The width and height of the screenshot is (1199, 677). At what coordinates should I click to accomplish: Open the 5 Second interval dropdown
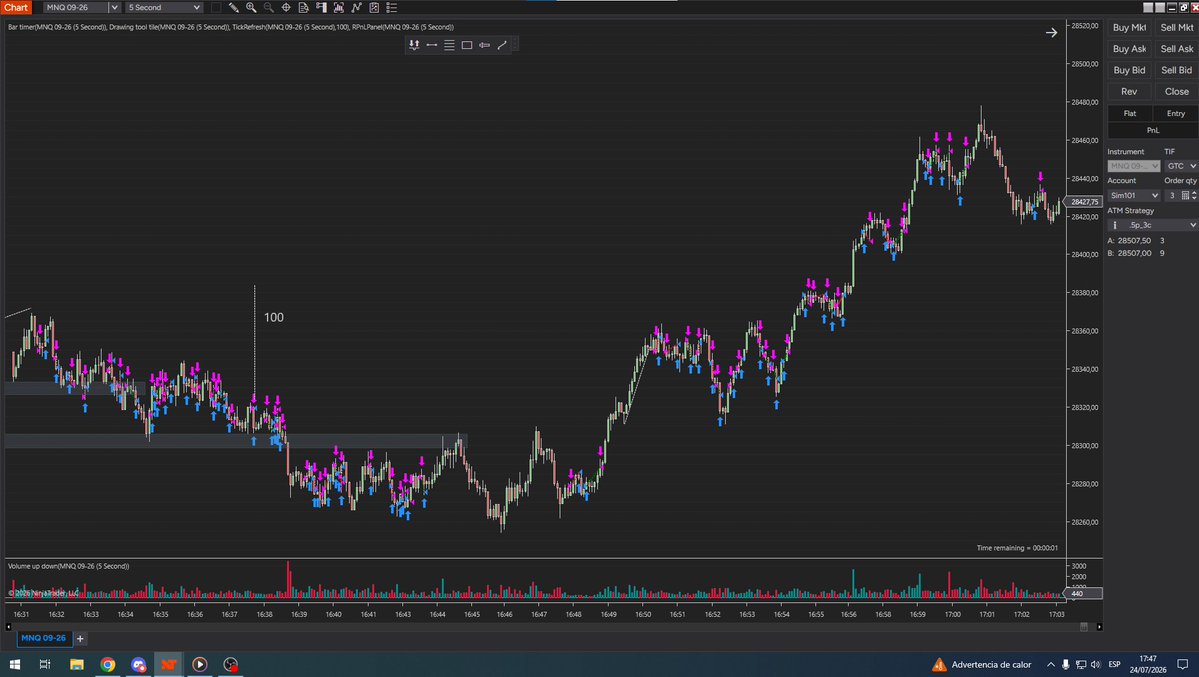(164, 8)
